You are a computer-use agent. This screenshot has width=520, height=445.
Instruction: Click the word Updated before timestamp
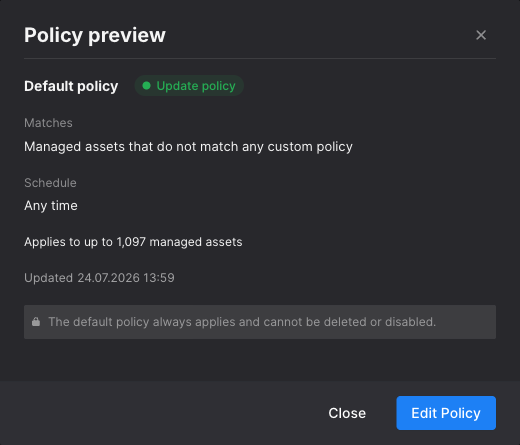click(48, 278)
